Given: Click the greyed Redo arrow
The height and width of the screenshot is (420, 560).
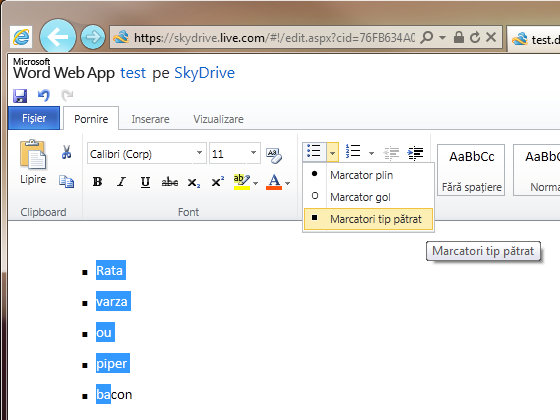Looking at the screenshot, I should pyautogui.click(x=67, y=95).
